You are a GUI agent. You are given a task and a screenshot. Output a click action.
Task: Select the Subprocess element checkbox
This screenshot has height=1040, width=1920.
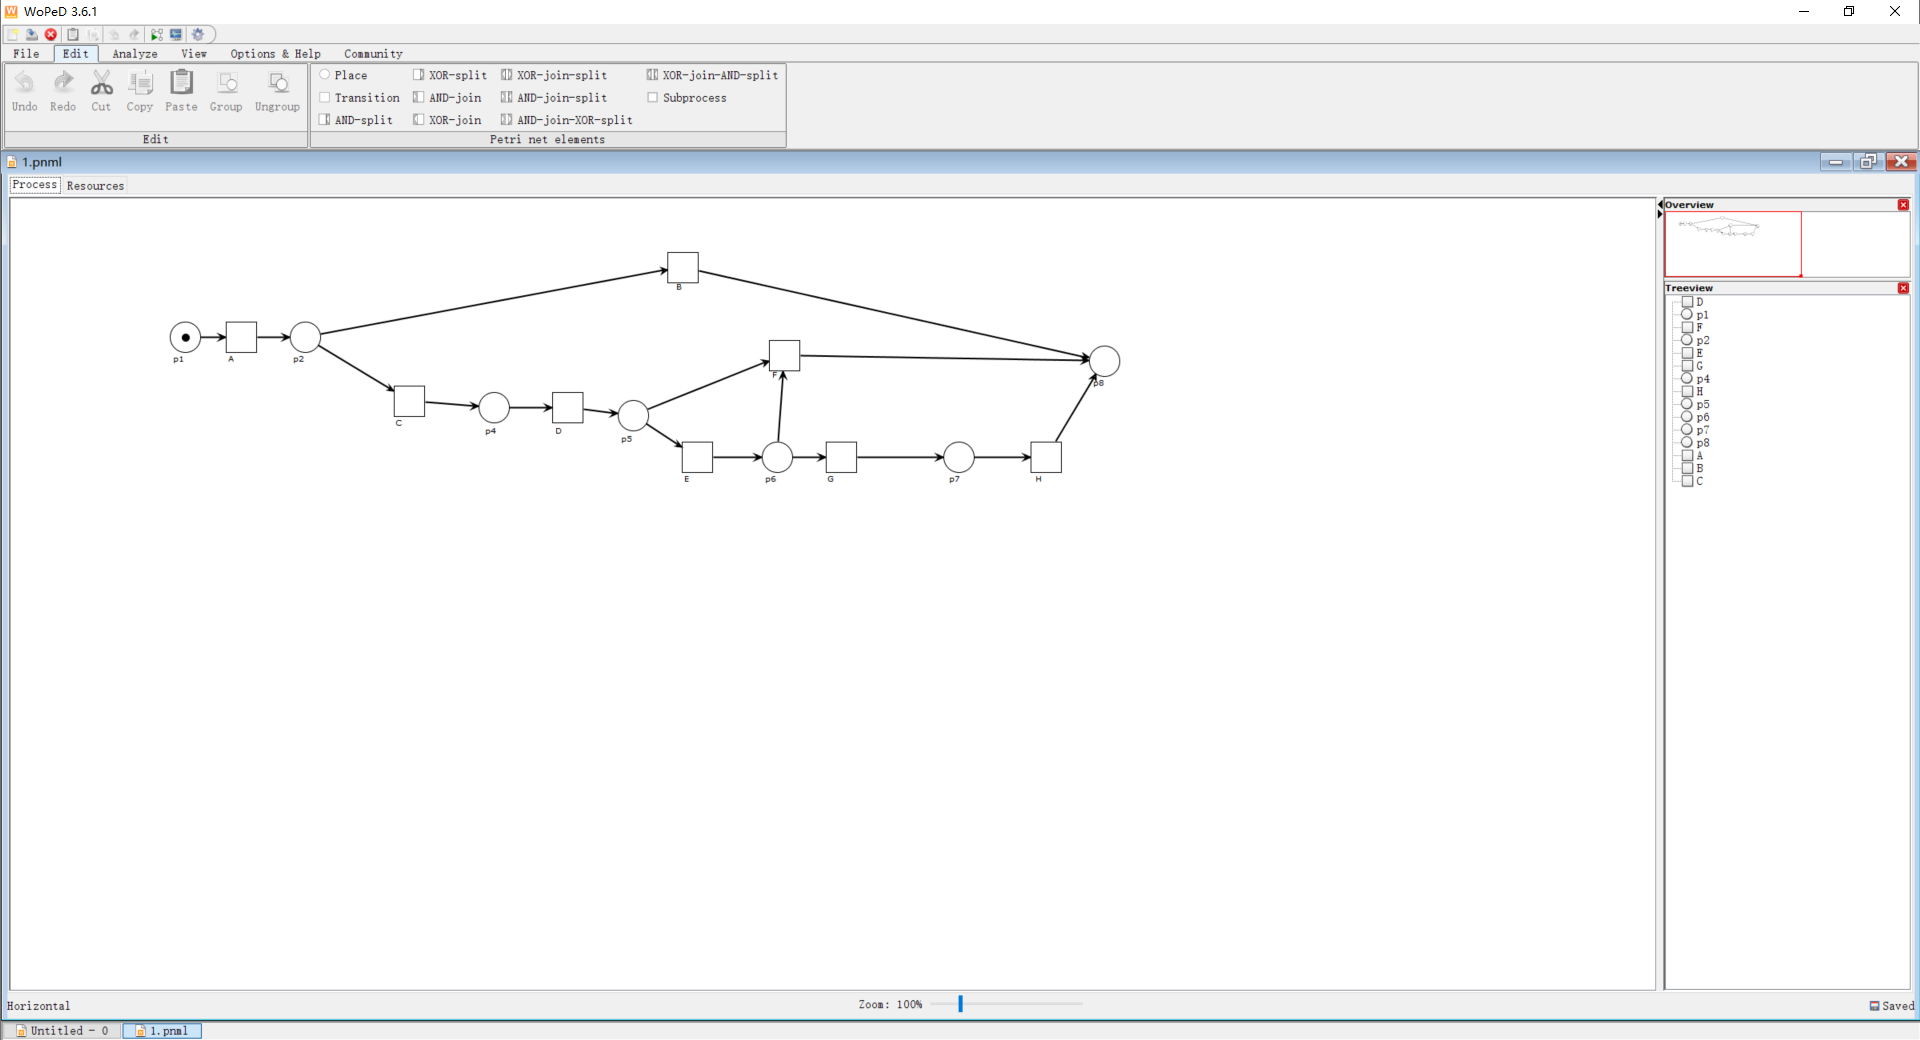tap(687, 98)
